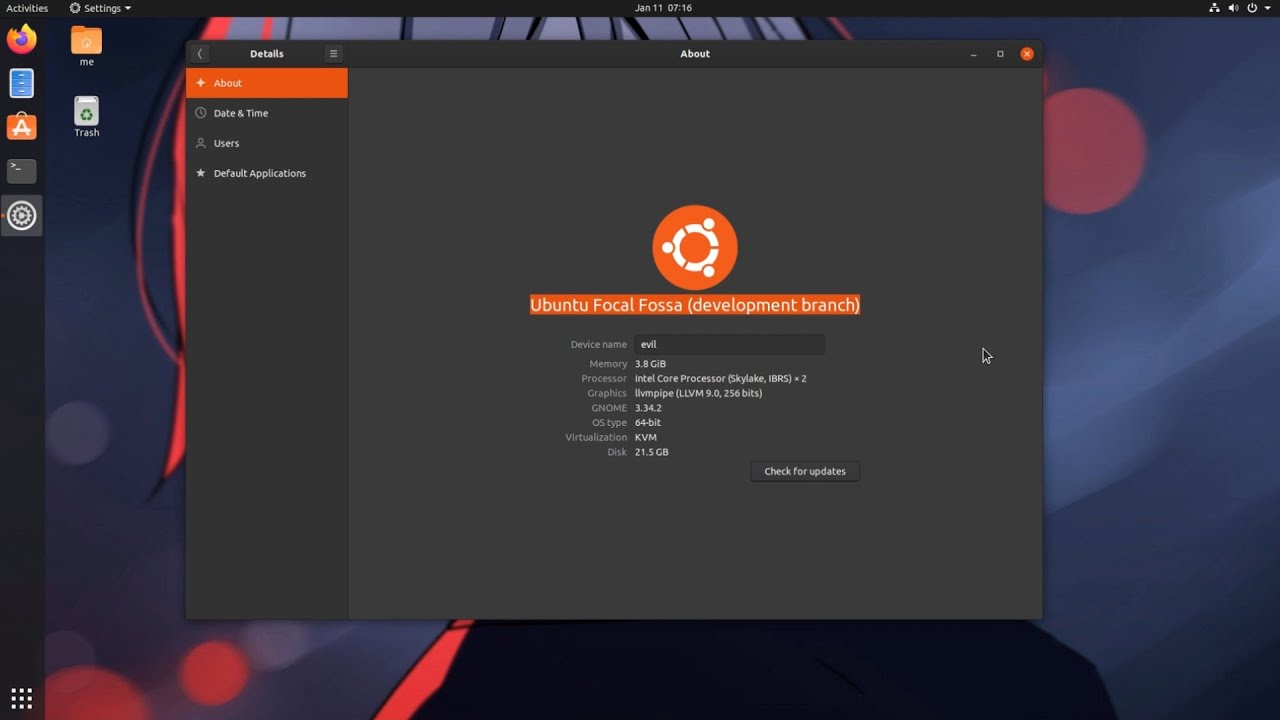Minimize the About window
This screenshot has height=720, width=1280.
[x=973, y=54]
